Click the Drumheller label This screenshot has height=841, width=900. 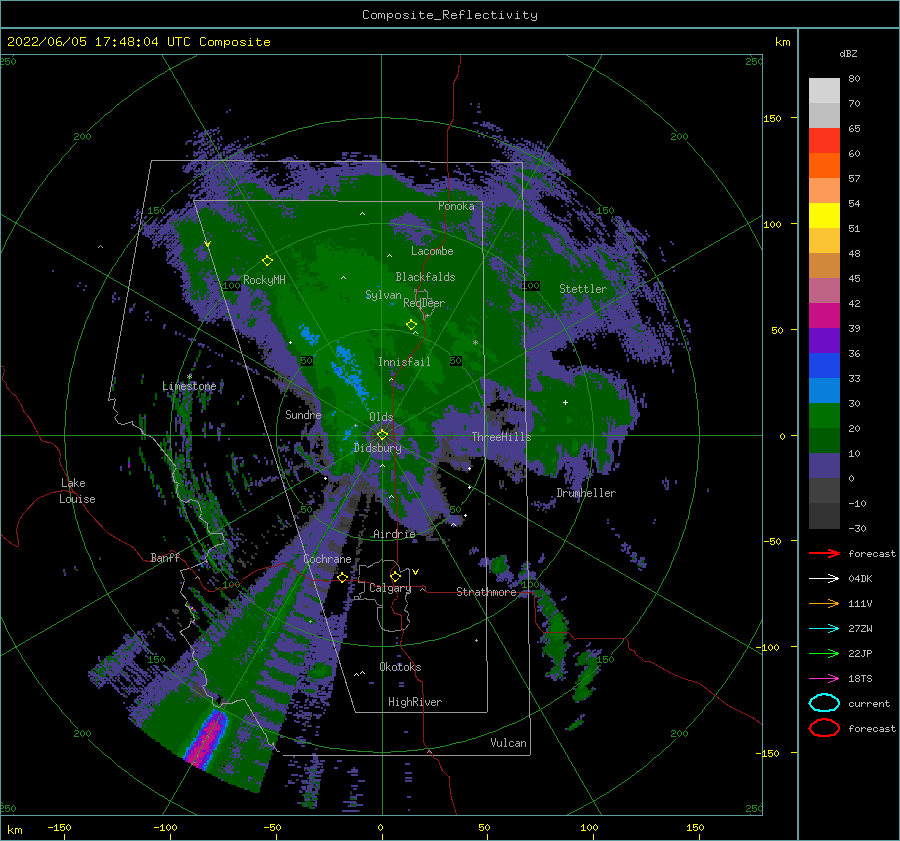pos(586,493)
